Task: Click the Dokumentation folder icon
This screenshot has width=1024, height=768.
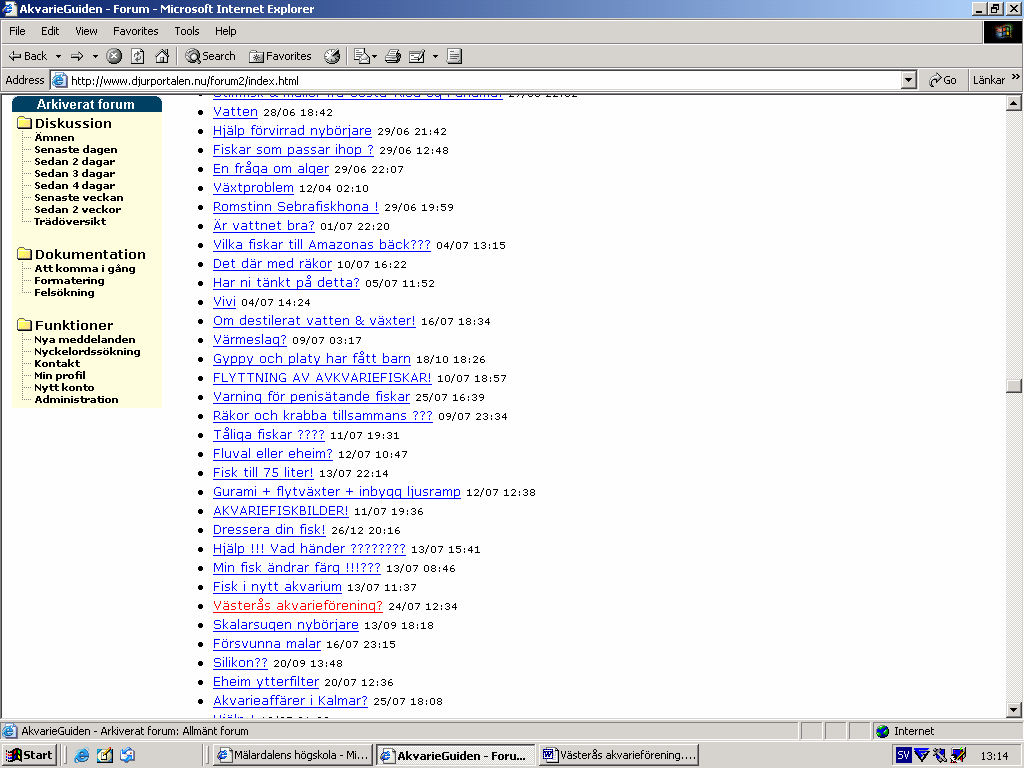Action: click(25, 253)
